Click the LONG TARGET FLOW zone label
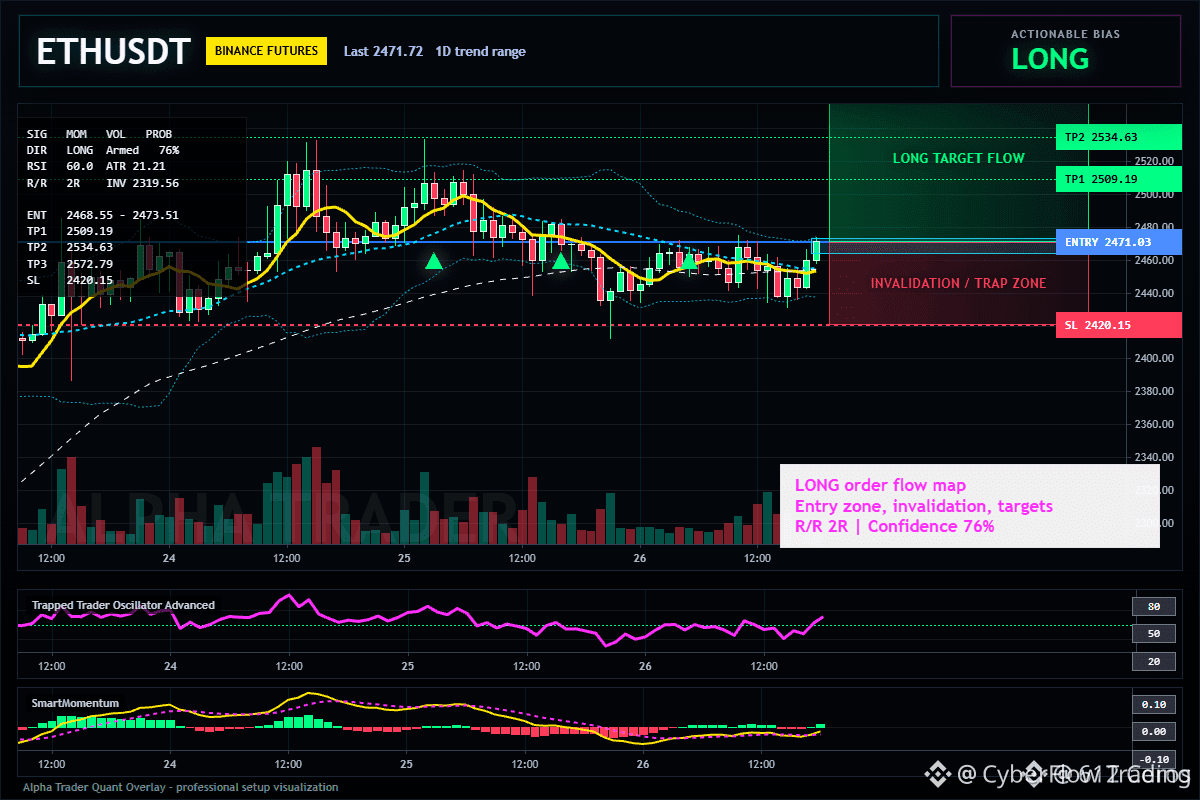This screenshot has height=800, width=1200. pos(958,158)
